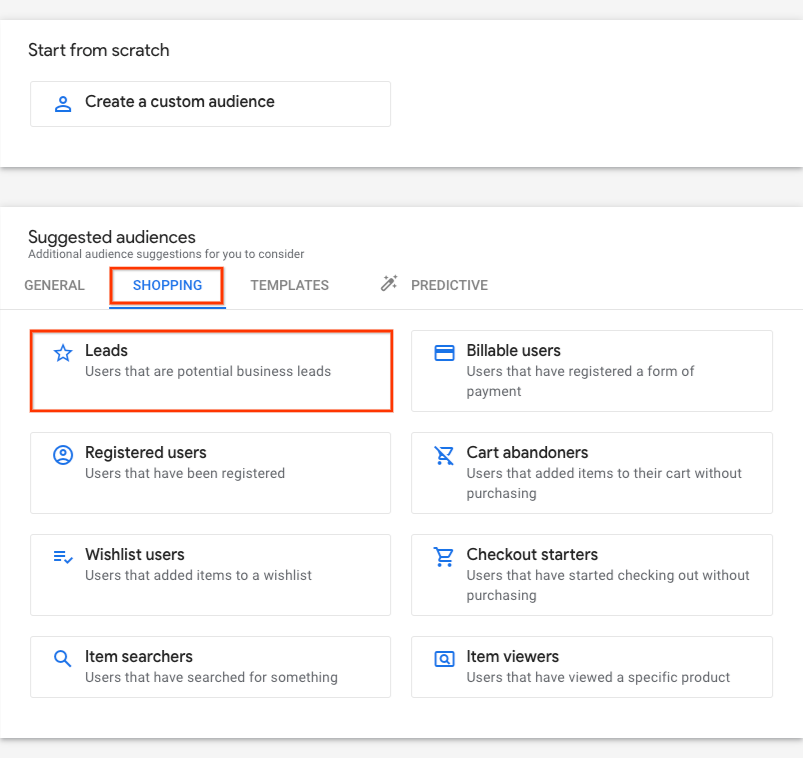Click the star icon on Leads card

pyautogui.click(x=63, y=353)
